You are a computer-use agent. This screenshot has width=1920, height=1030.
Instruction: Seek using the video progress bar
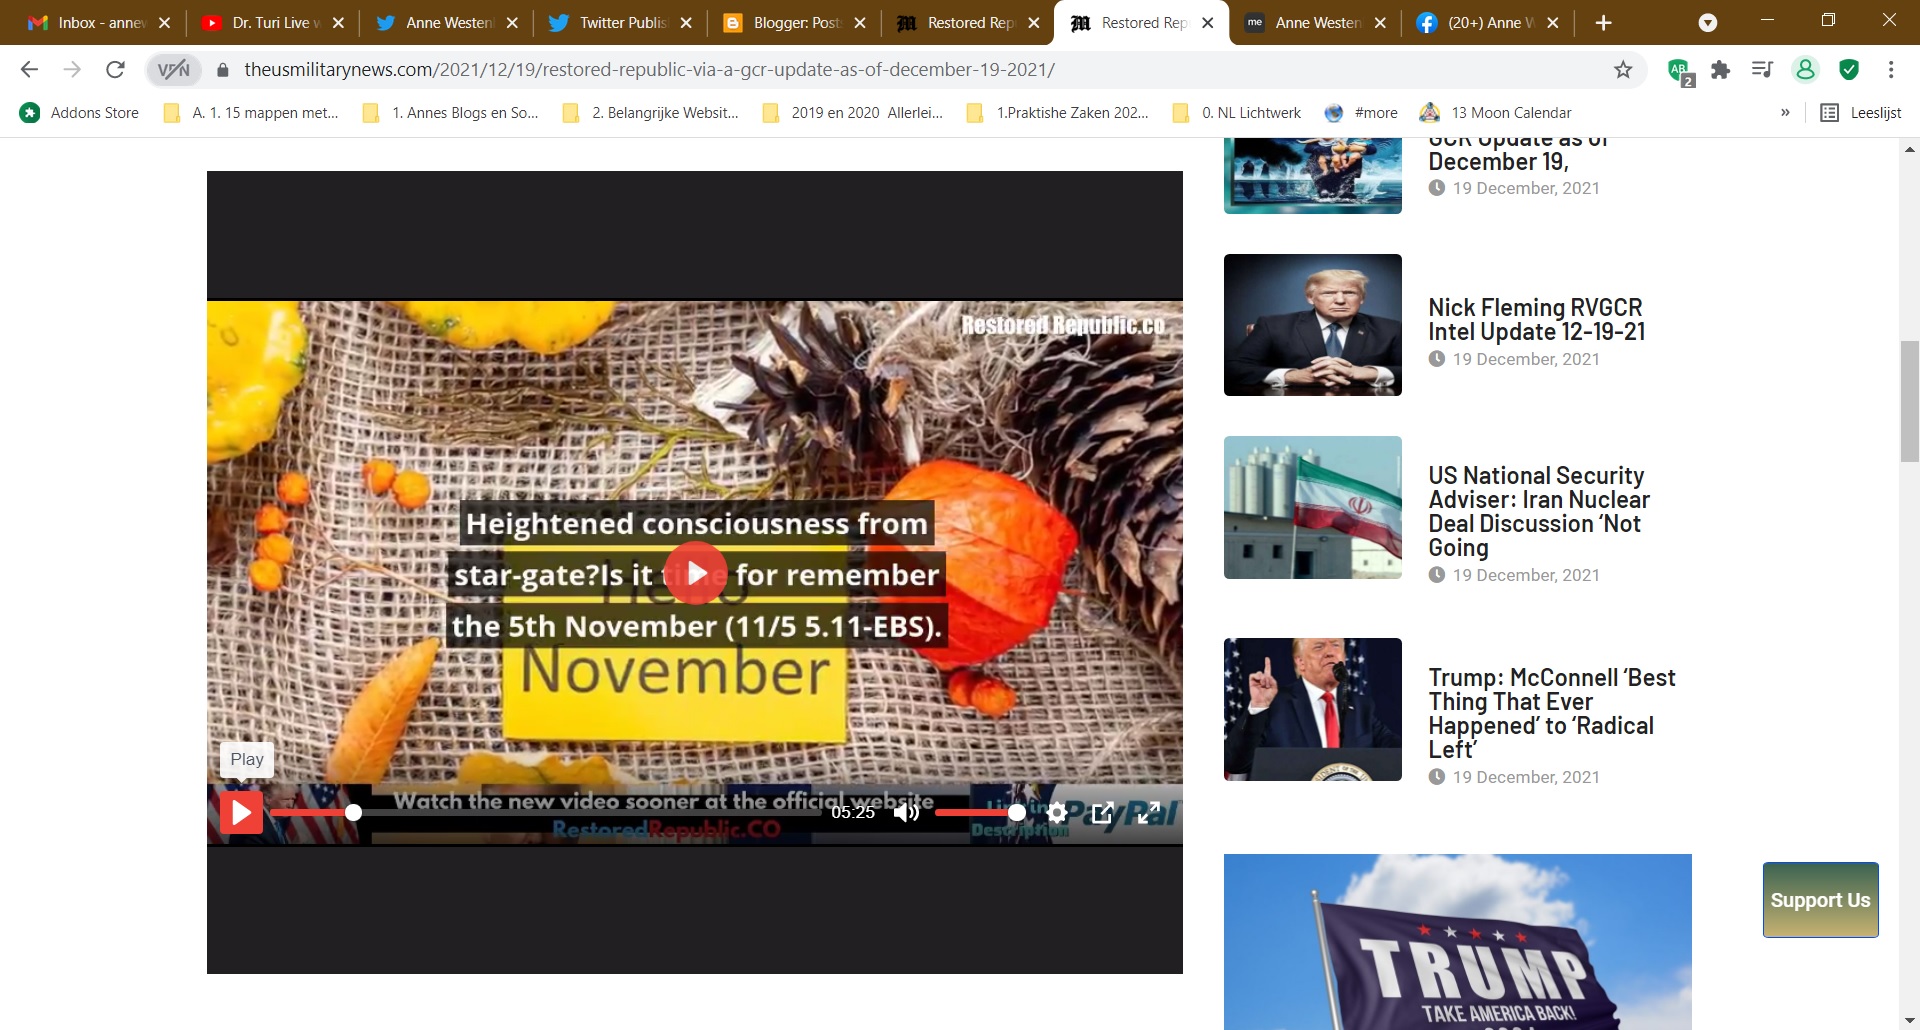tap(545, 813)
